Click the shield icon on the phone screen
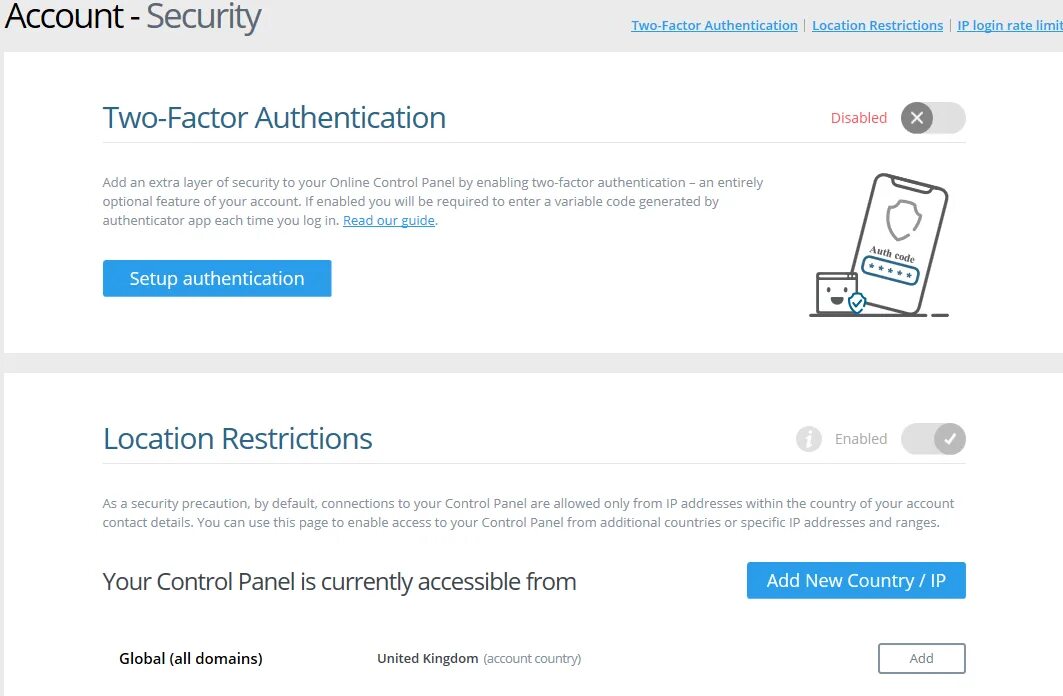Image resolution: width=1063 pixels, height=696 pixels. click(x=904, y=220)
